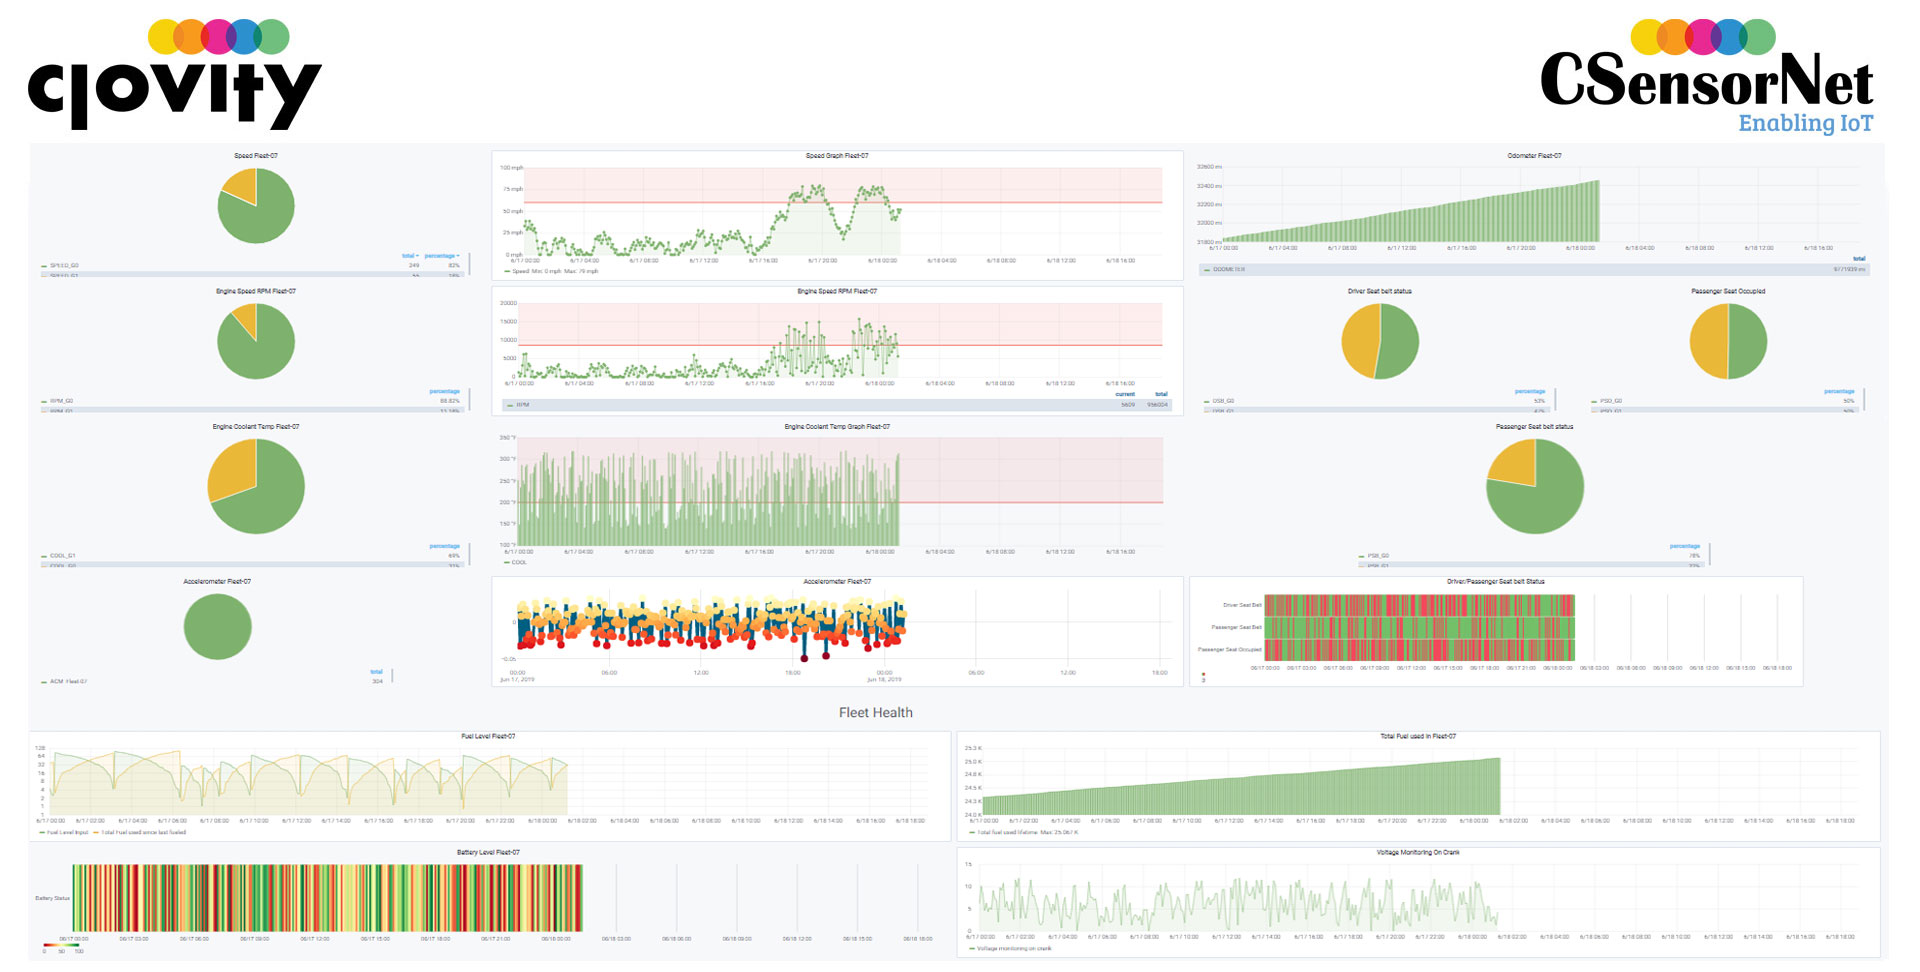Image resolution: width=1920 pixels, height=972 pixels.
Task: Open the Speed Fleet-07 pie panel title menu
Action: tap(256, 156)
